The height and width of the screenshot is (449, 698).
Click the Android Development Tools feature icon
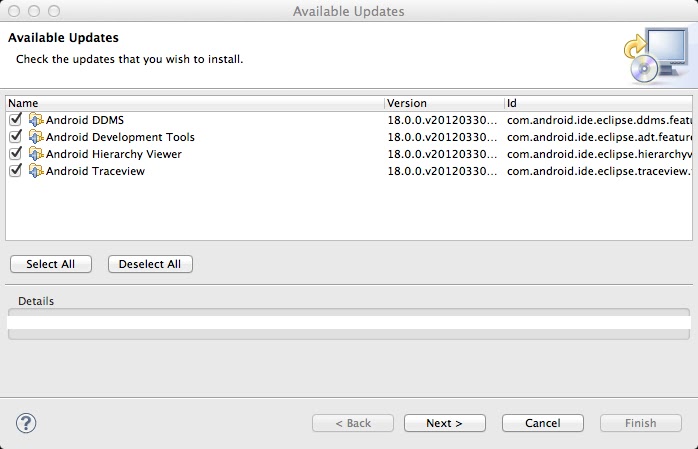click(x=36, y=137)
